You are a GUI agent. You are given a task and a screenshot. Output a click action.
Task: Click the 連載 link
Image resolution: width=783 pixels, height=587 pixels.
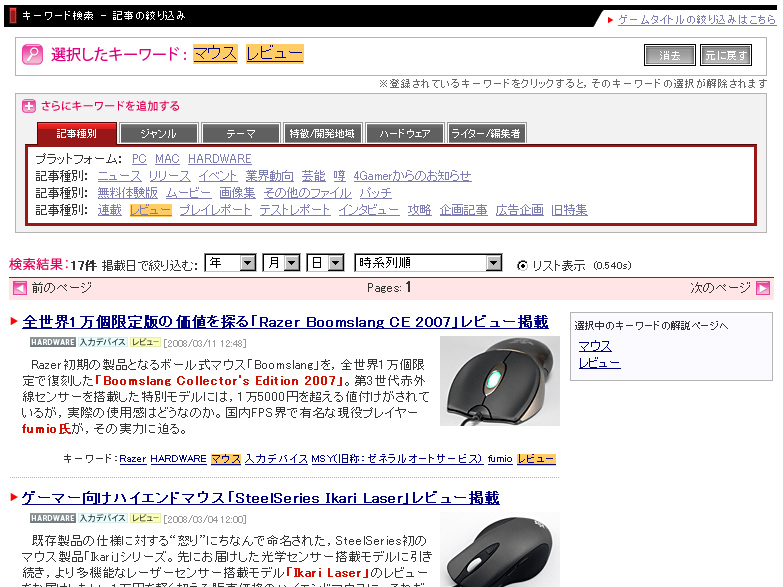[x=110, y=210]
